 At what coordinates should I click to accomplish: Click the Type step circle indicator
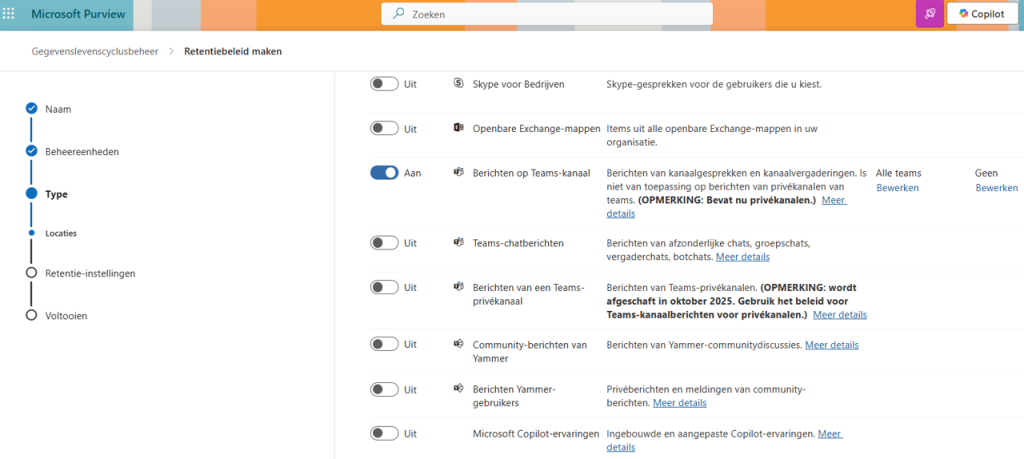pyautogui.click(x=31, y=193)
